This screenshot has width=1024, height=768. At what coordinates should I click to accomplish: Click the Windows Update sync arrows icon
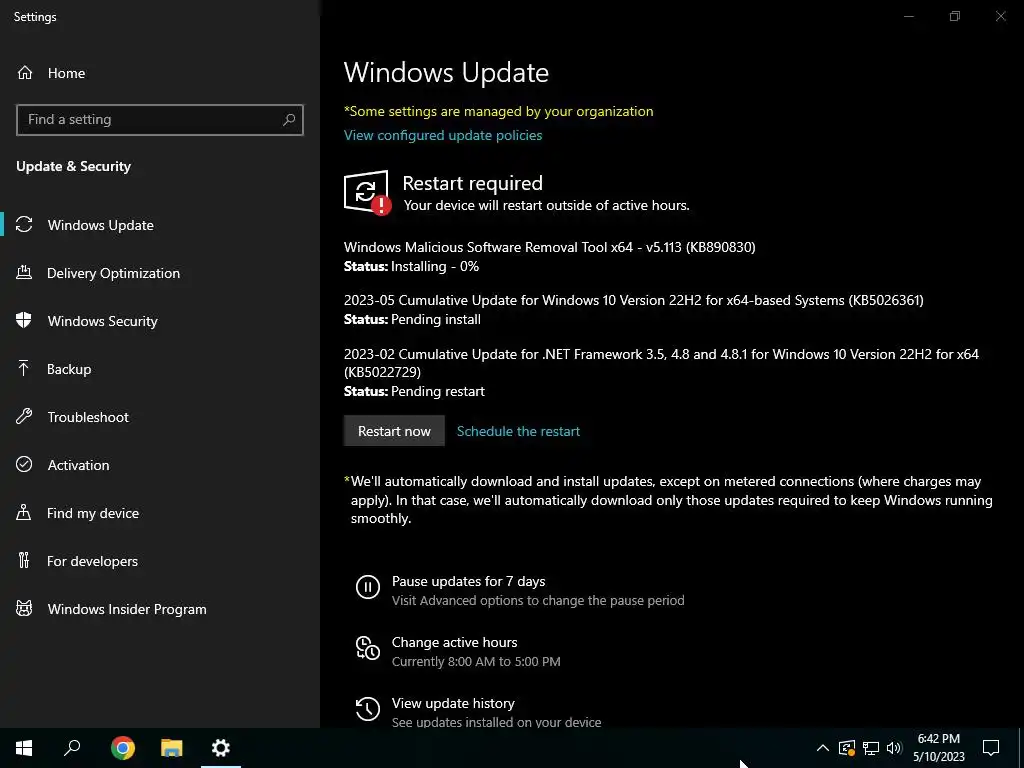[24, 225]
